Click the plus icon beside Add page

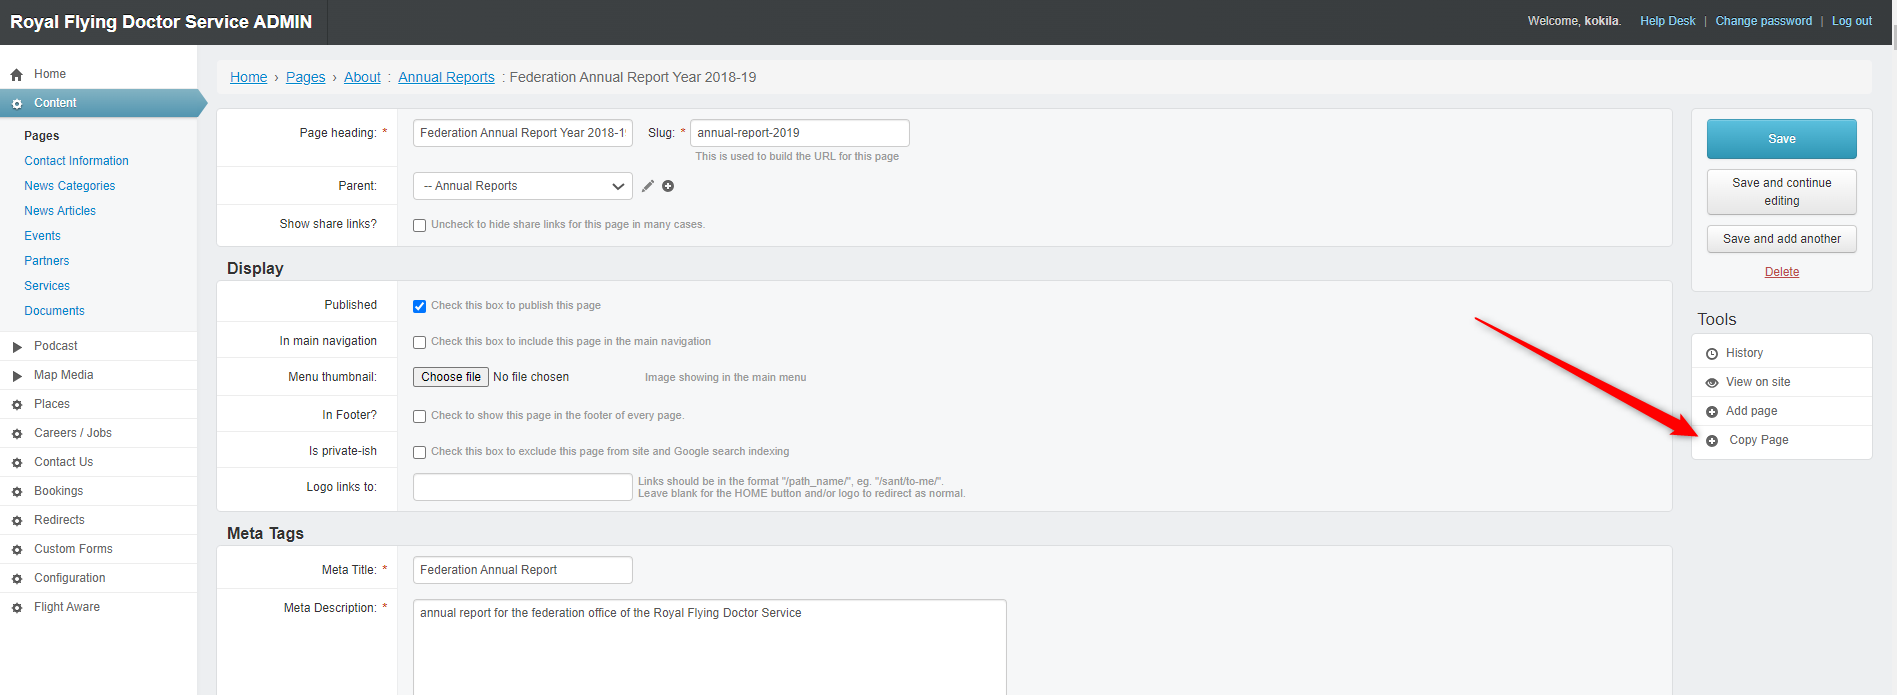[x=1712, y=411]
